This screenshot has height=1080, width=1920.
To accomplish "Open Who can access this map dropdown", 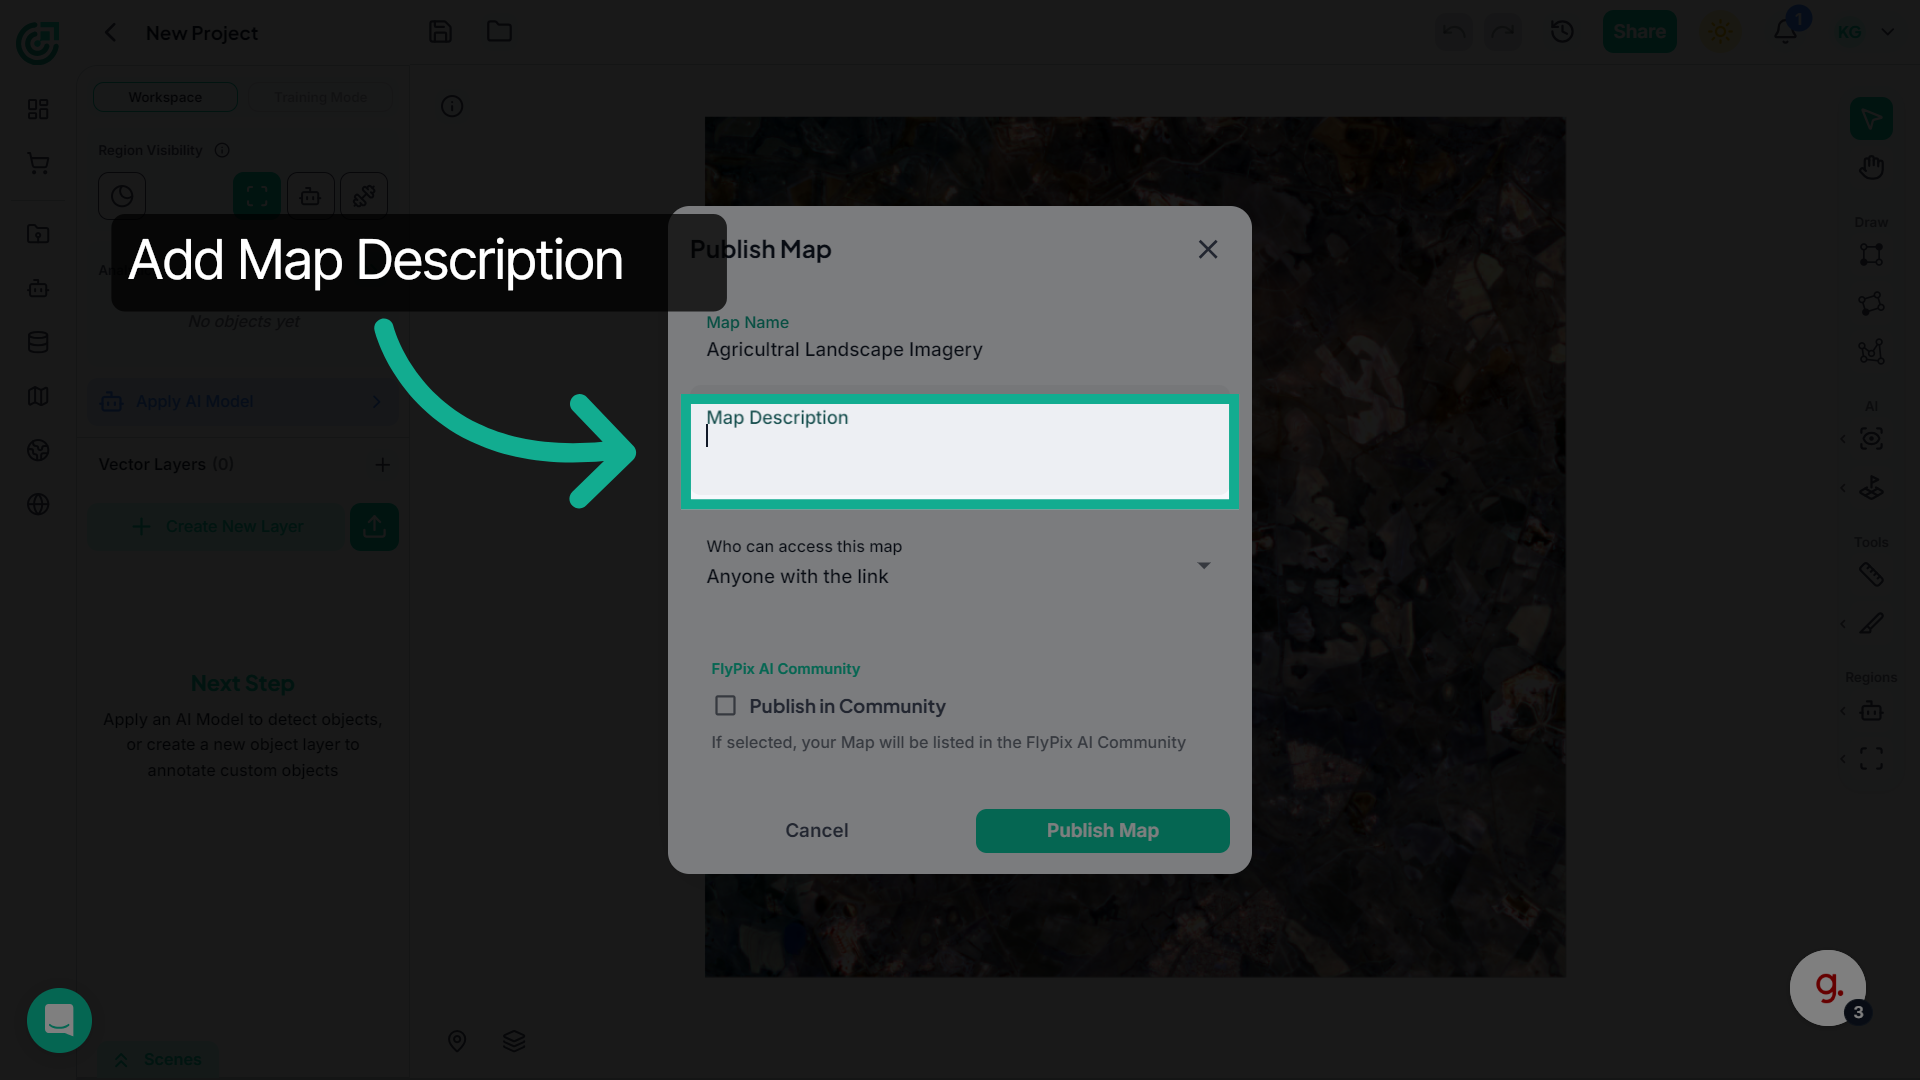I will (959, 563).
